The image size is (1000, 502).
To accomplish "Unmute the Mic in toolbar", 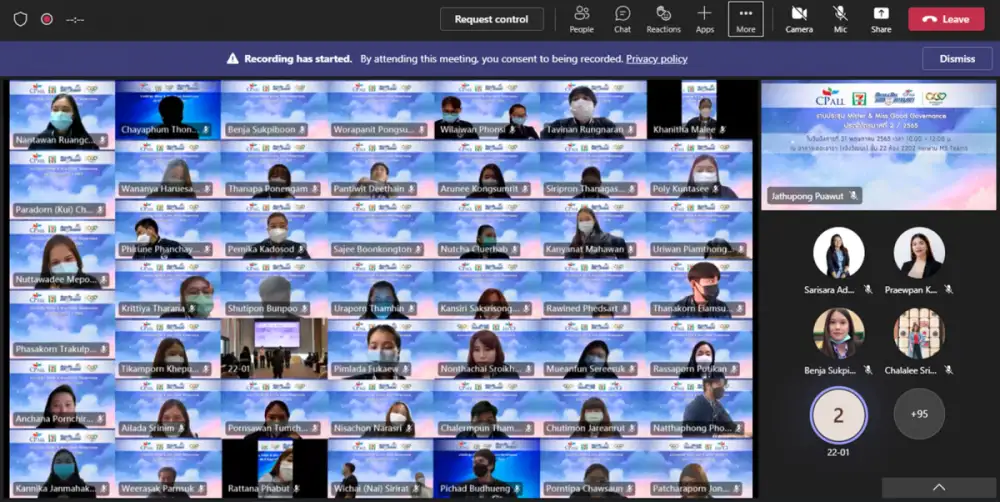I will pos(840,19).
